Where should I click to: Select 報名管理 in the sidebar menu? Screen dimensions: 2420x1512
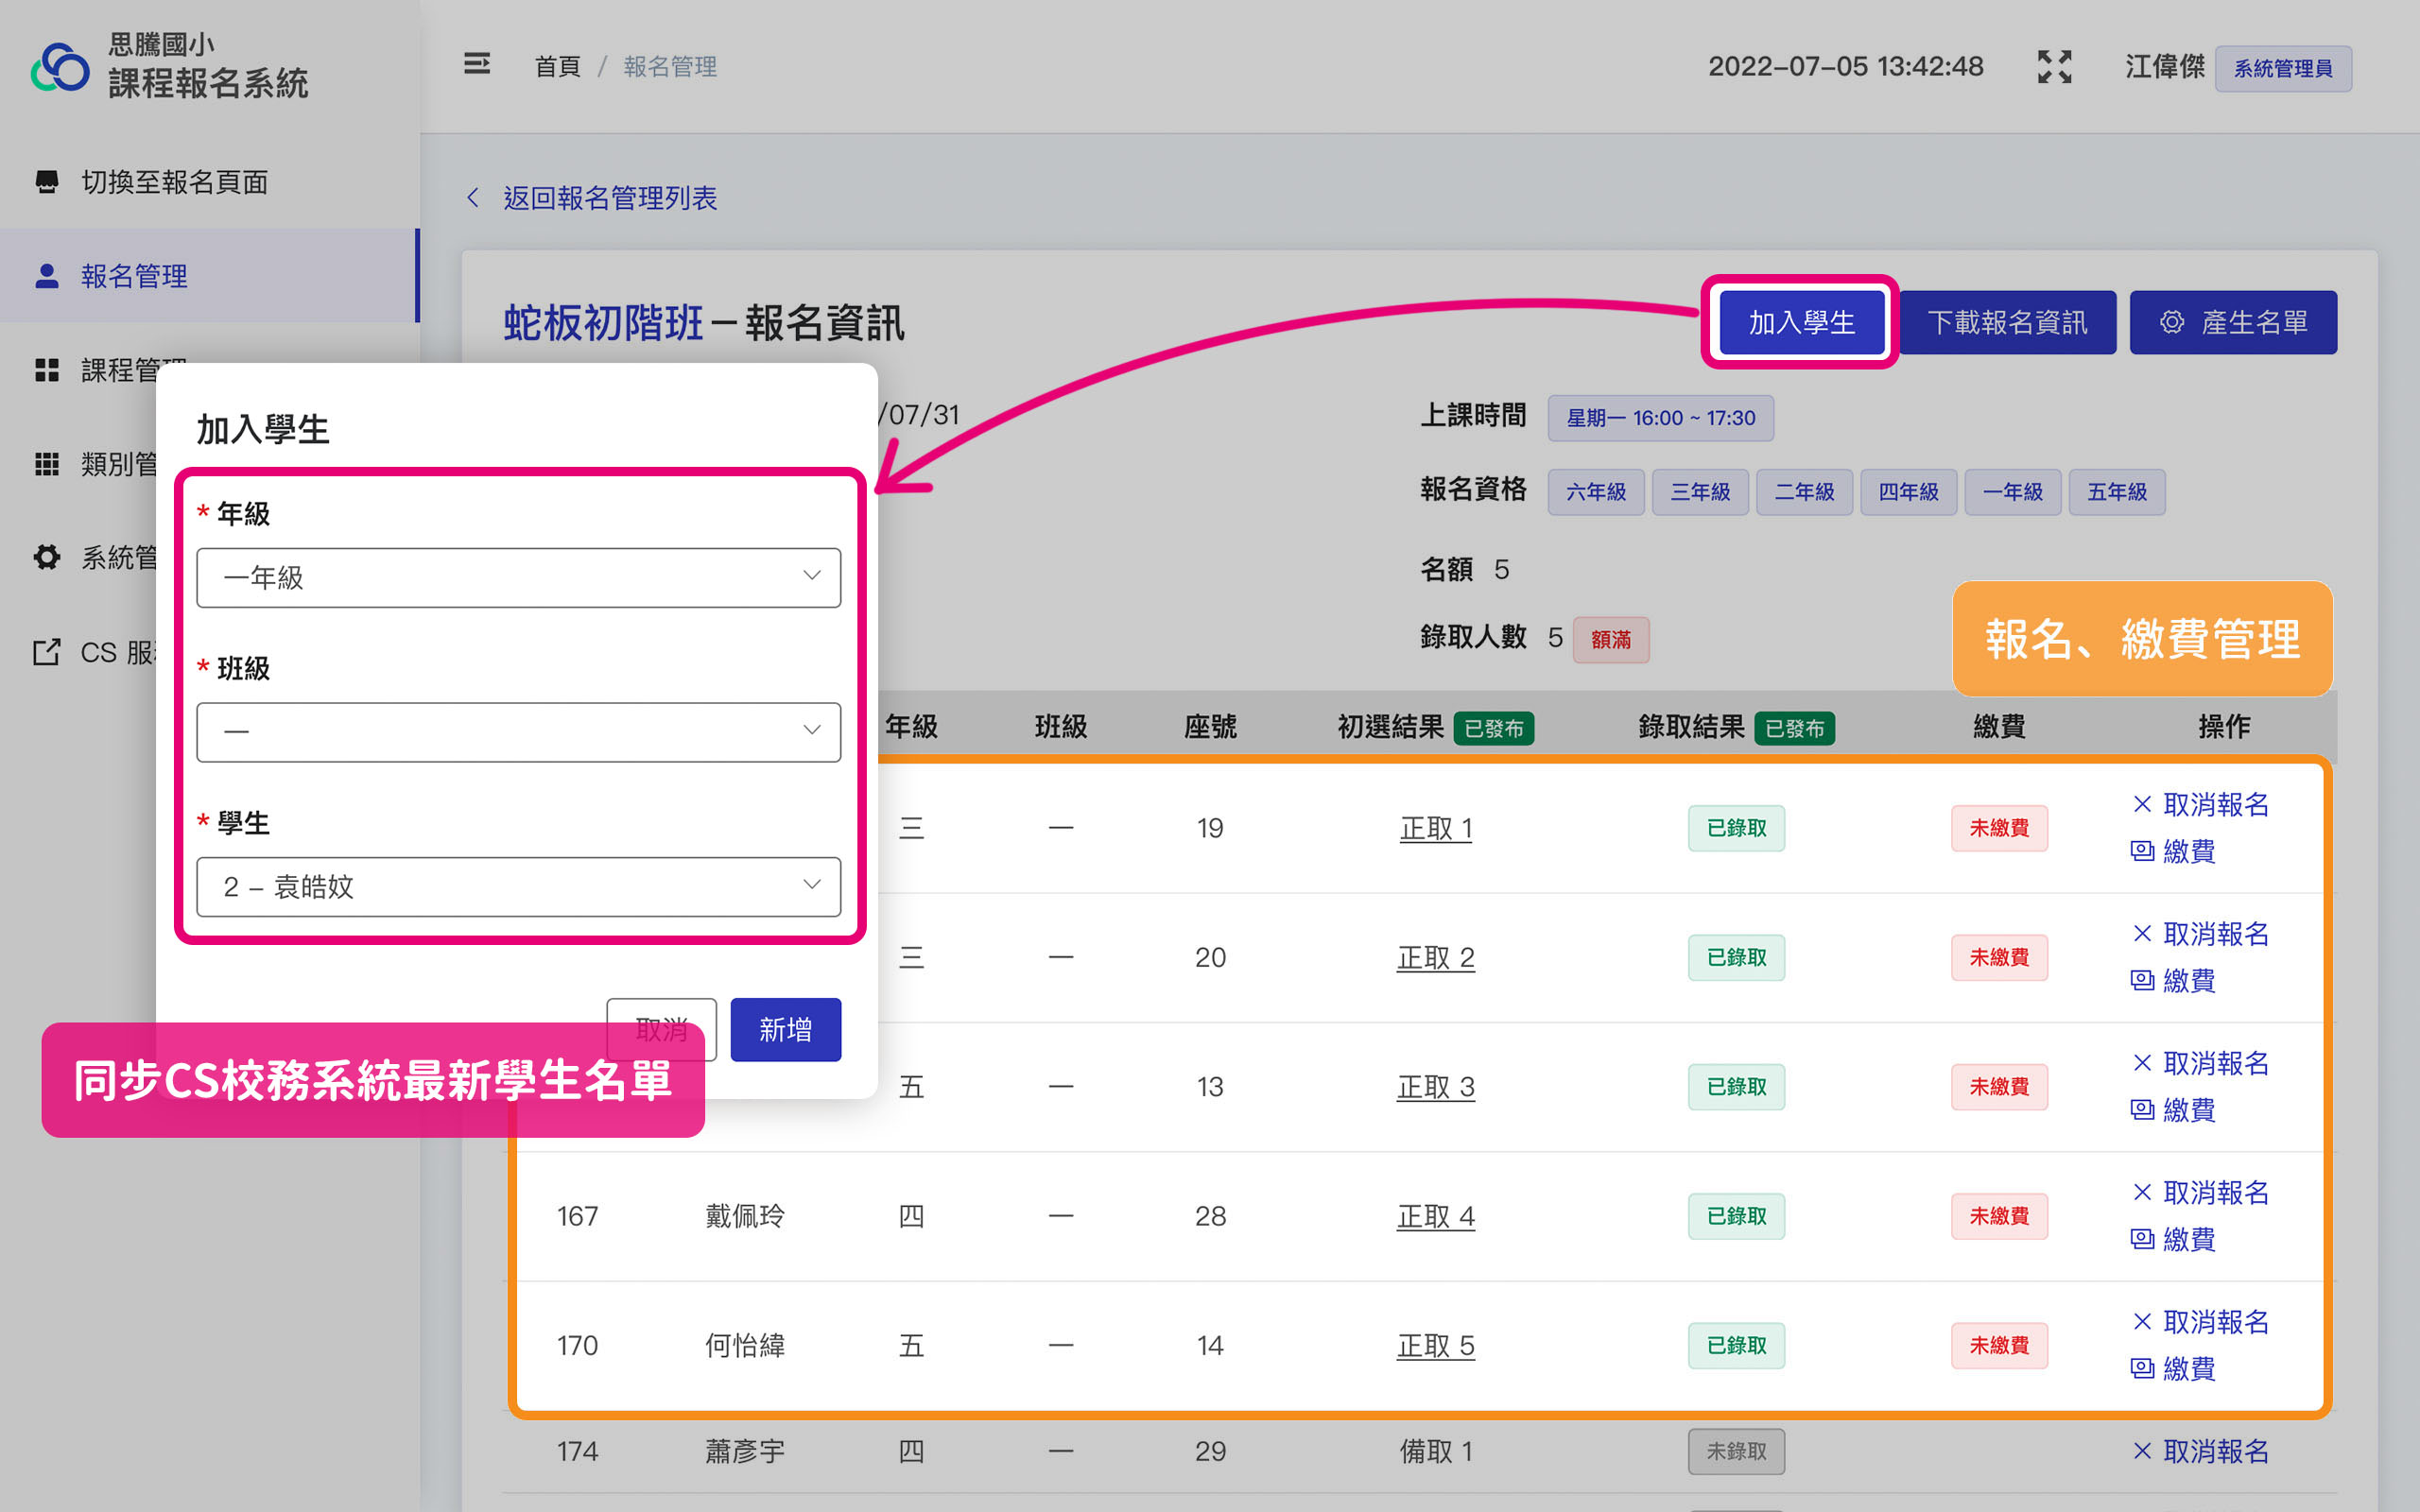135,276
